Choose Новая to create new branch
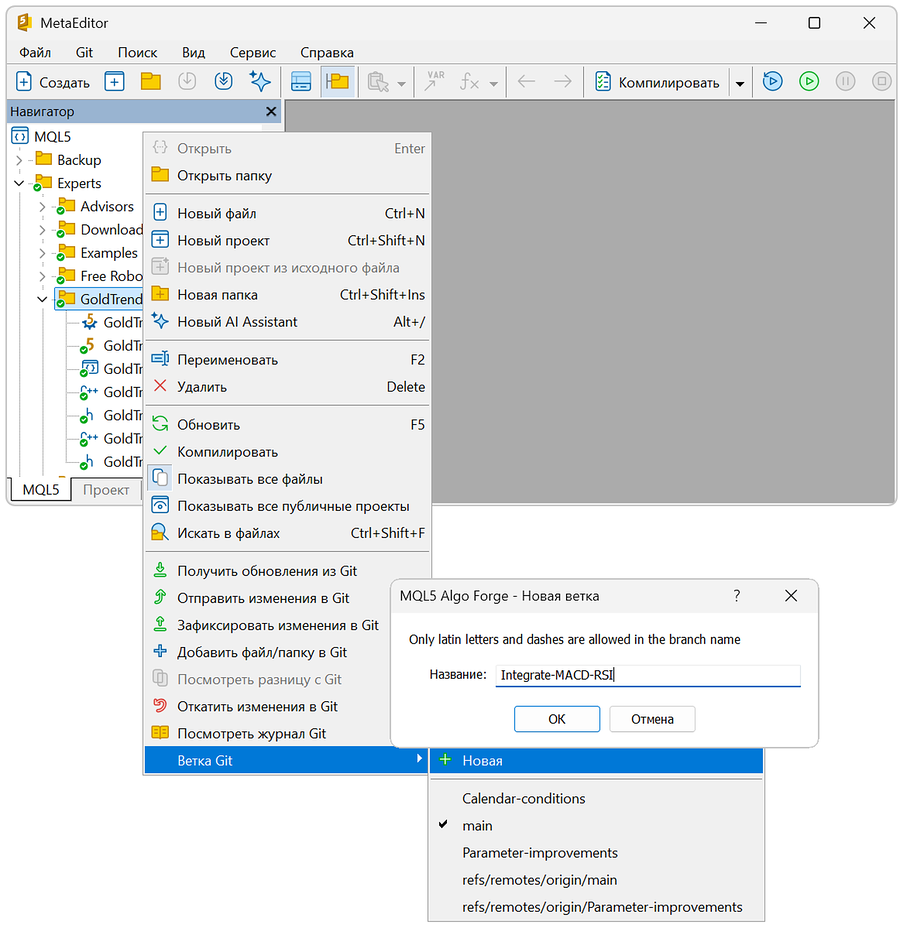Screen dimensions: 900x928 (x=596, y=761)
